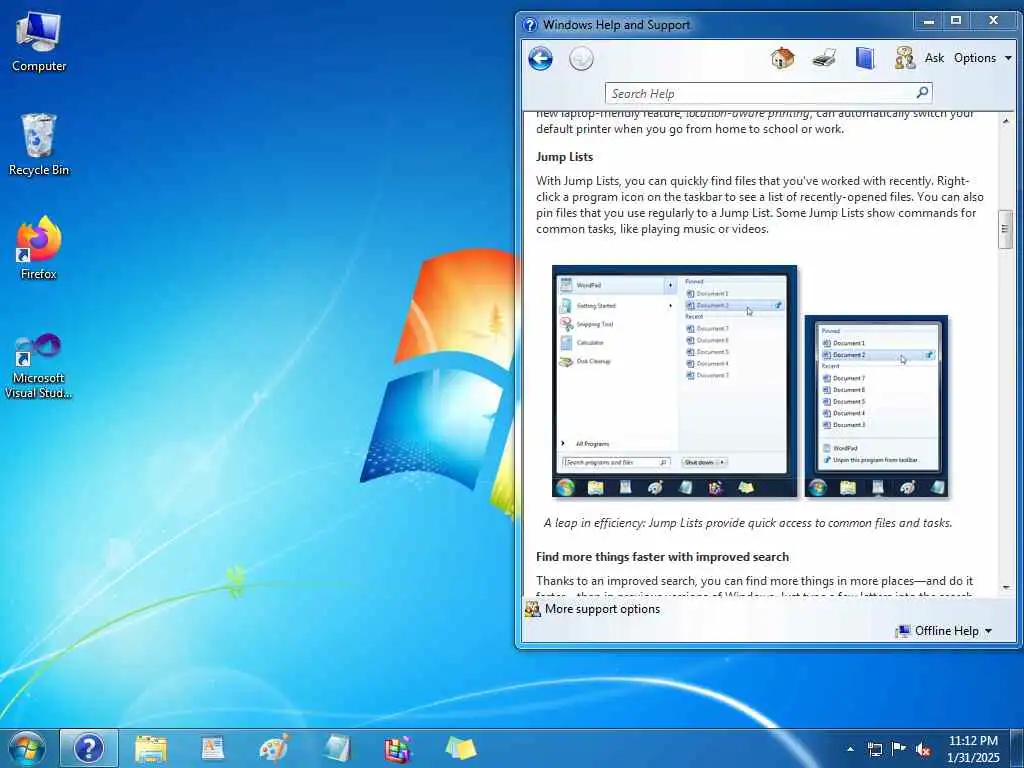The width and height of the screenshot is (1024, 768).
Task: Select the Recycle Bin desktop icon
Action: pos(39,145)
